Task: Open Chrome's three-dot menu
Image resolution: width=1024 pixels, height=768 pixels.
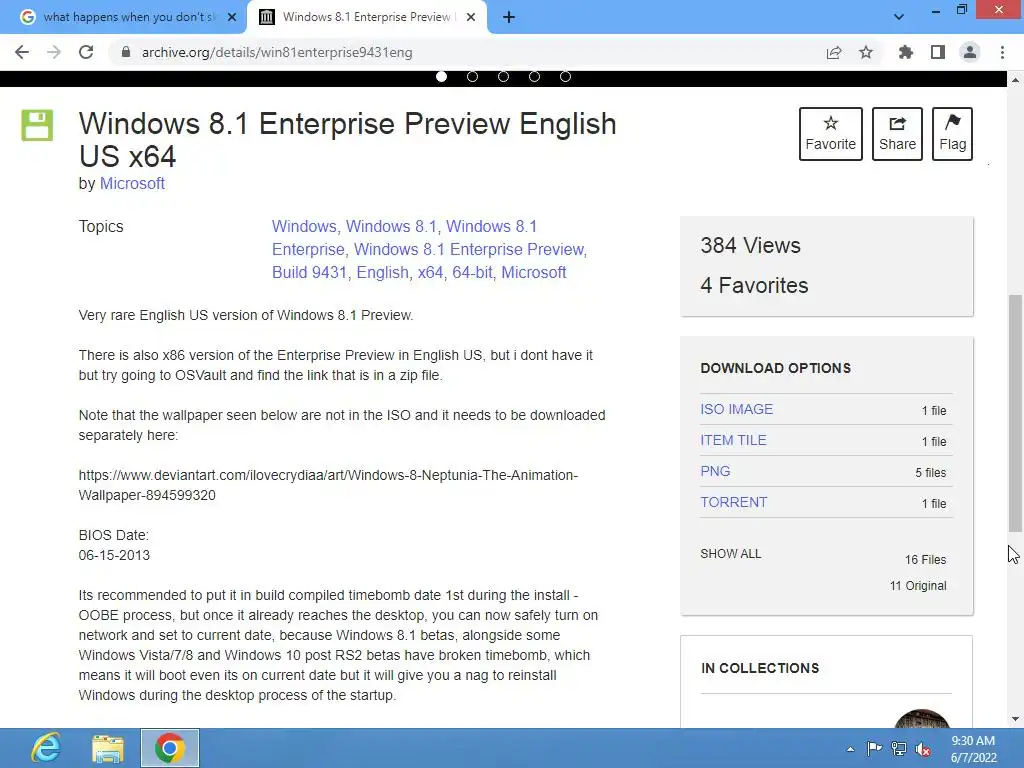Action: [1002, 52]
